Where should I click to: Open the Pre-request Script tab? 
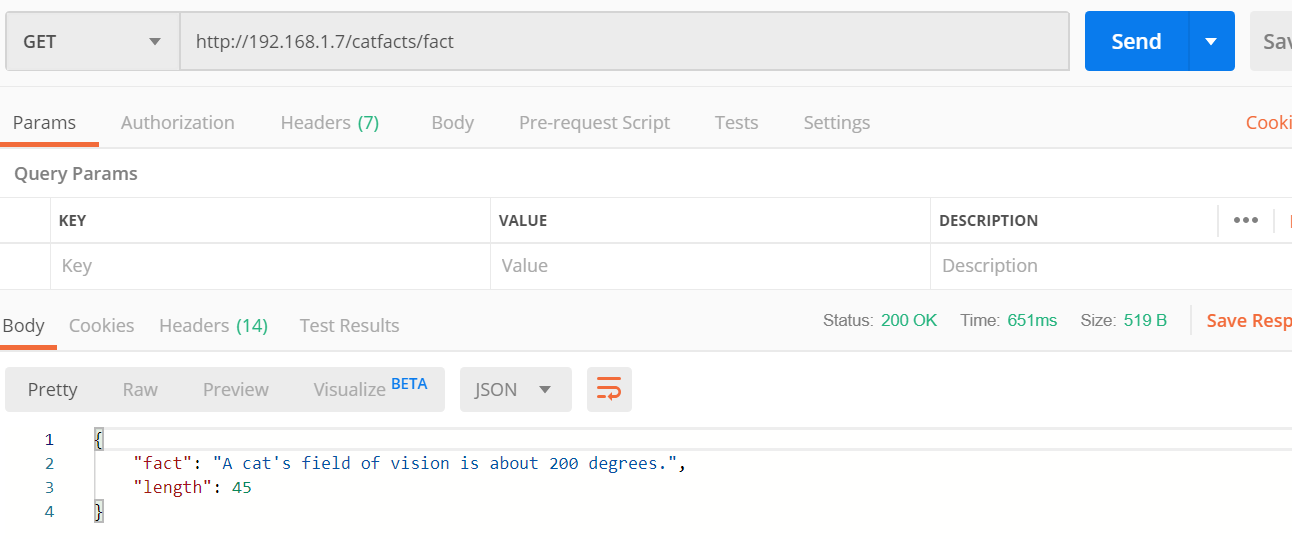[x=594, y=123]
